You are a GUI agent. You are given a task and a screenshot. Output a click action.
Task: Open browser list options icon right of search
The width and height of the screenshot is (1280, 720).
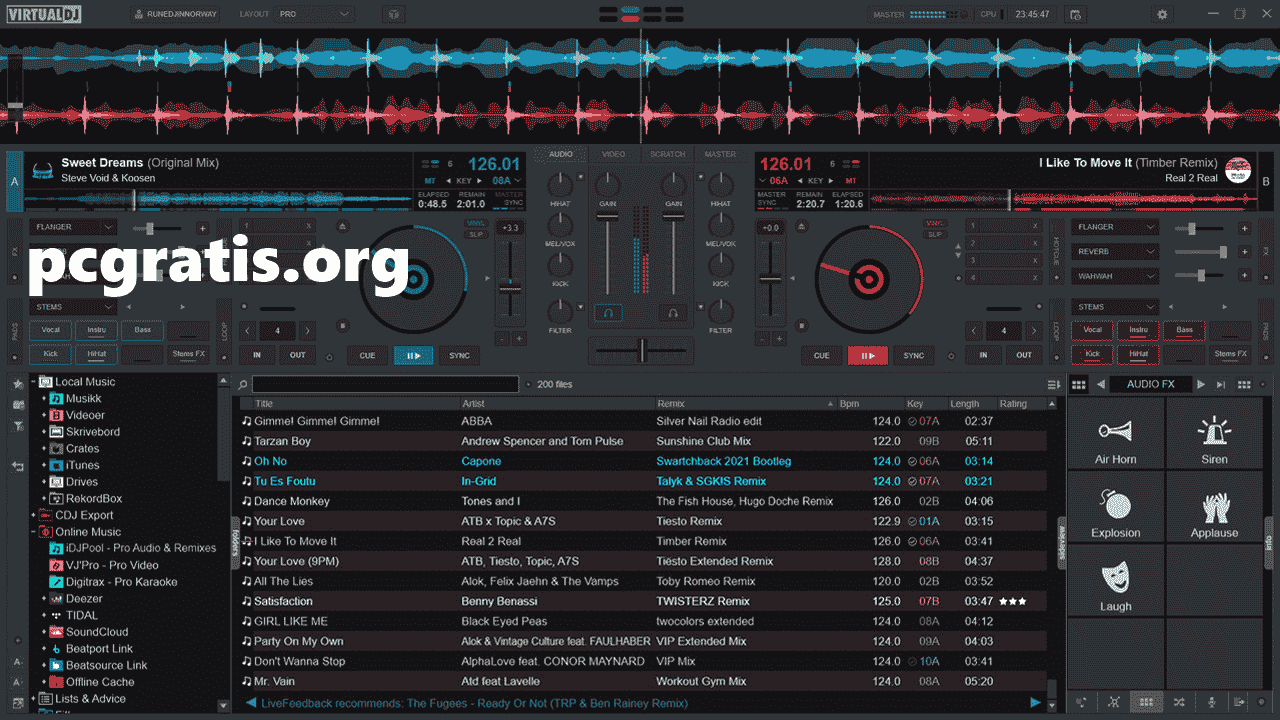tap(1053, 384)
